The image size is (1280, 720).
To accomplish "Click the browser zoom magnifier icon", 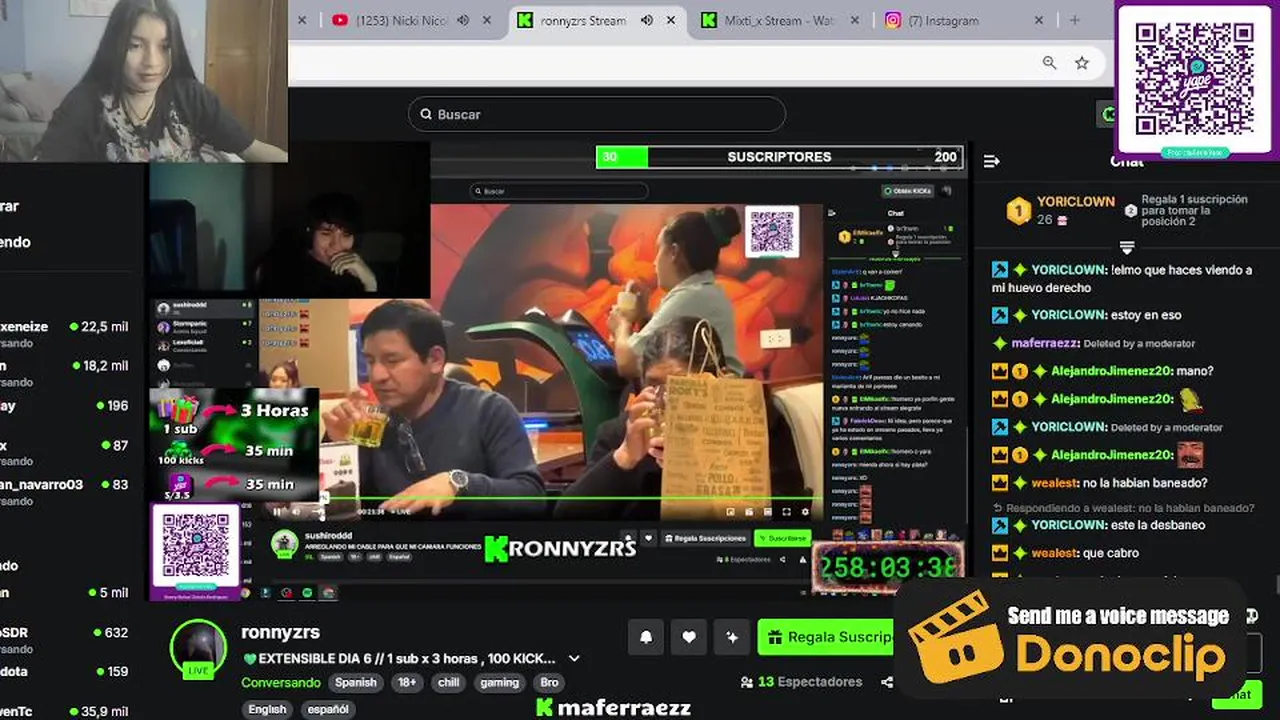I will pyautogui.click(x=1049, y=63).
